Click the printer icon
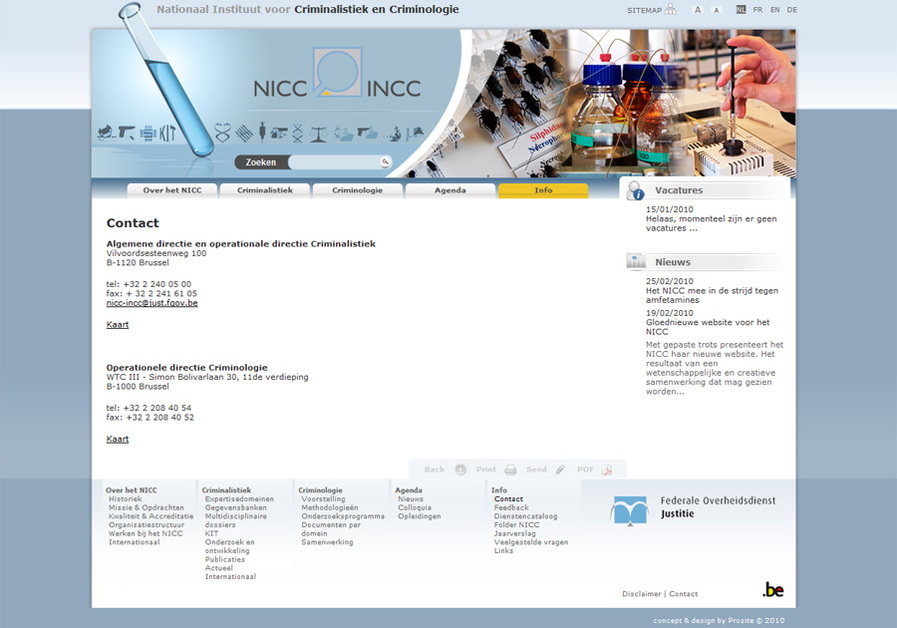897x628 pixels. click(511, 470)
